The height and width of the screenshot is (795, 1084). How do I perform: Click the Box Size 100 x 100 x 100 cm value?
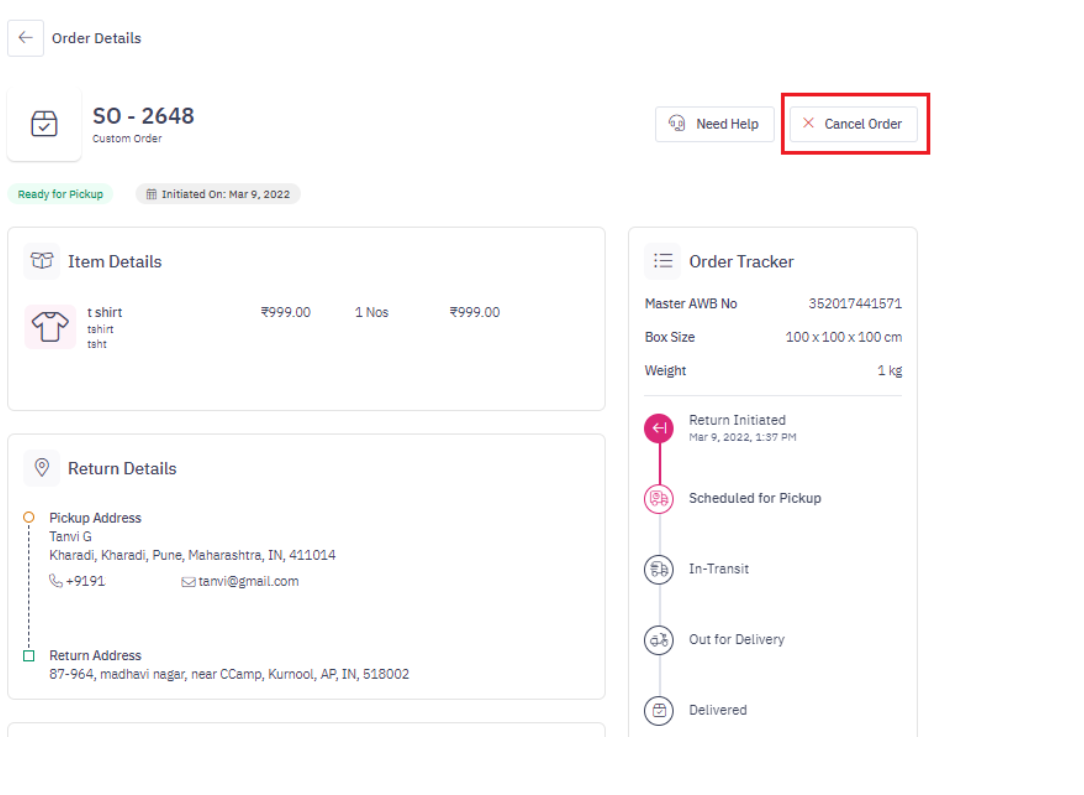coord(843,337)
